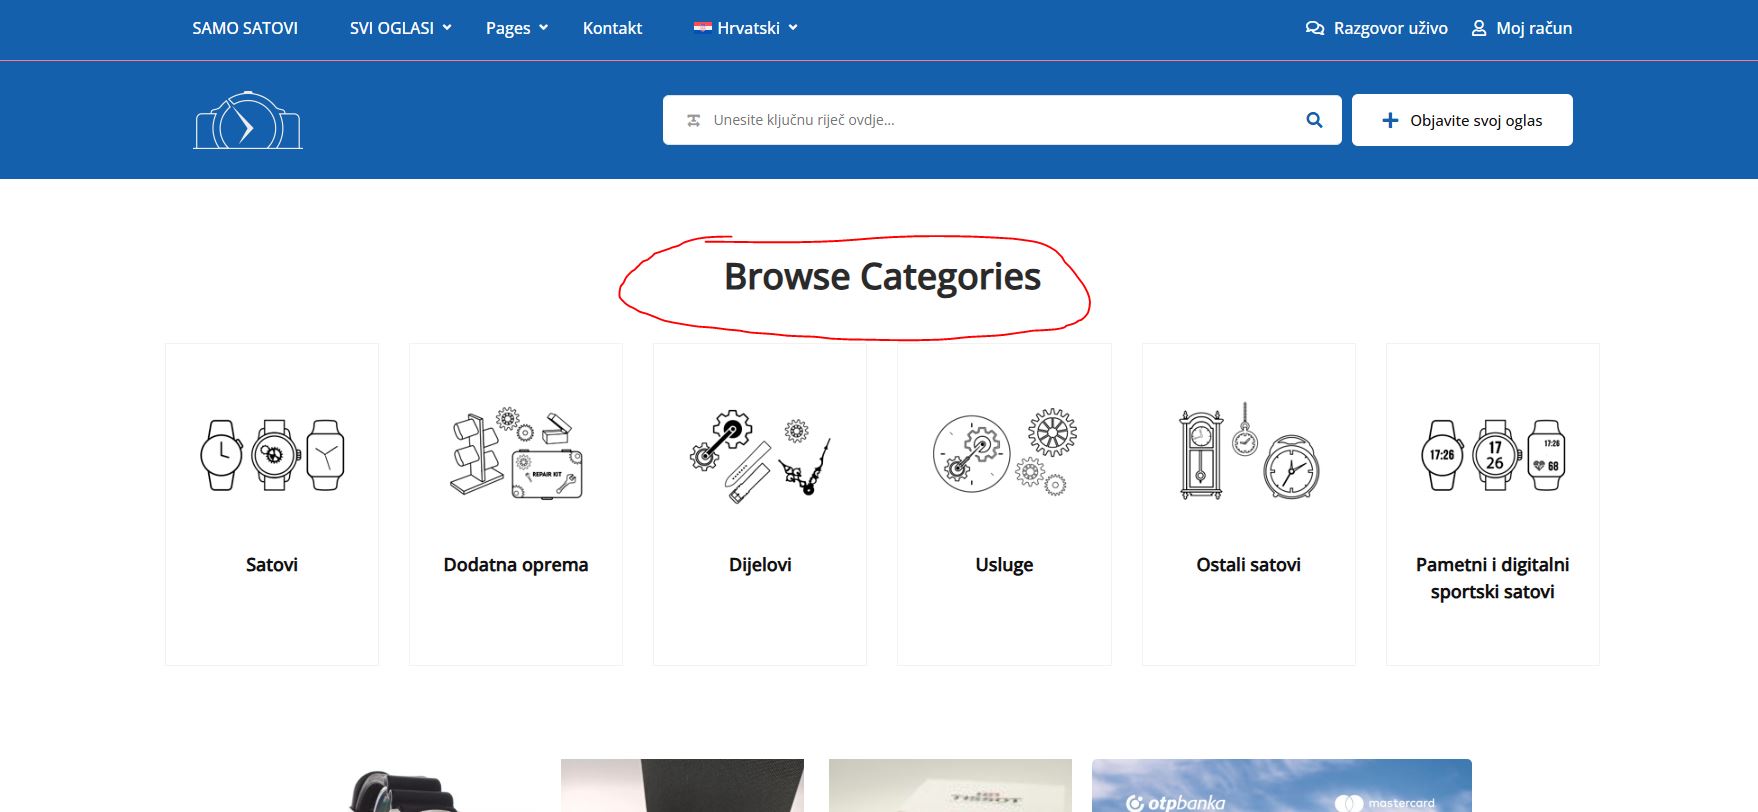1758x812 pixels.
Task: Open the SVI OGLASI menu
Action: coord(392,28)
